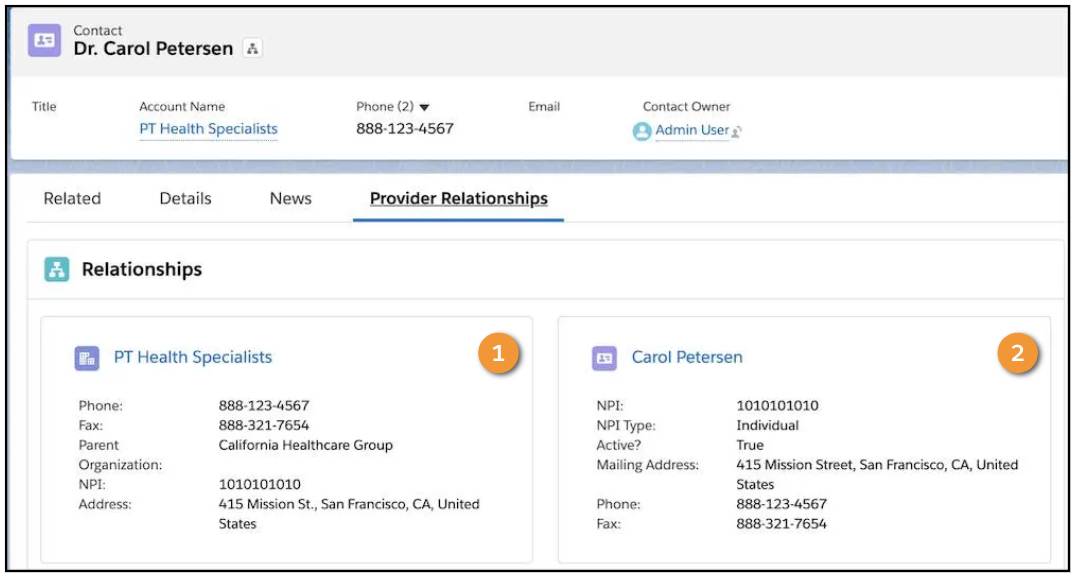This screenshot has width=1074, height=578.
Task: Click change owner icon next to Admin User
Action: pos(736,131)
